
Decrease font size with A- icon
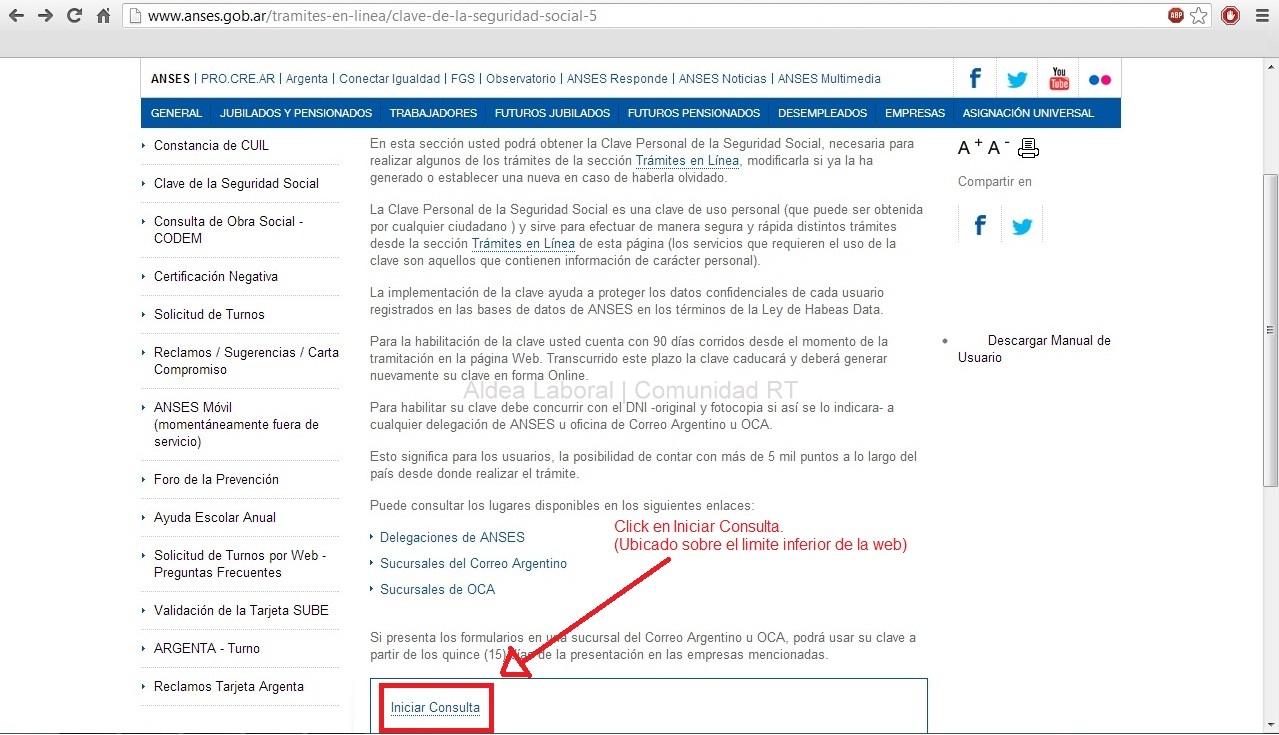pos(999,148)
